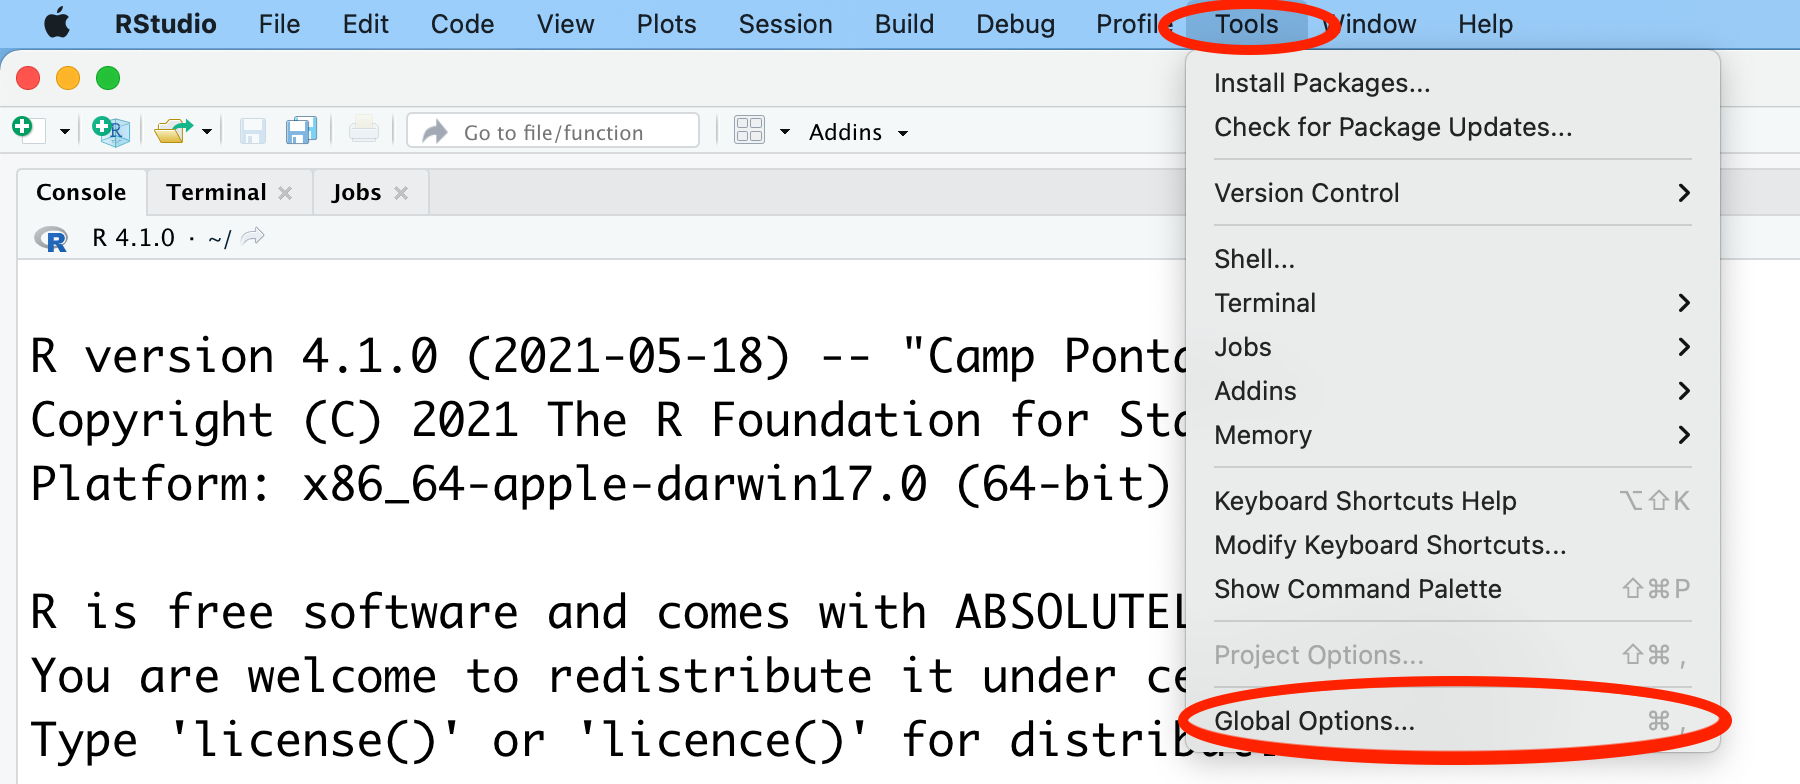
Task: Open the Build menu
Action: [904, 24]
